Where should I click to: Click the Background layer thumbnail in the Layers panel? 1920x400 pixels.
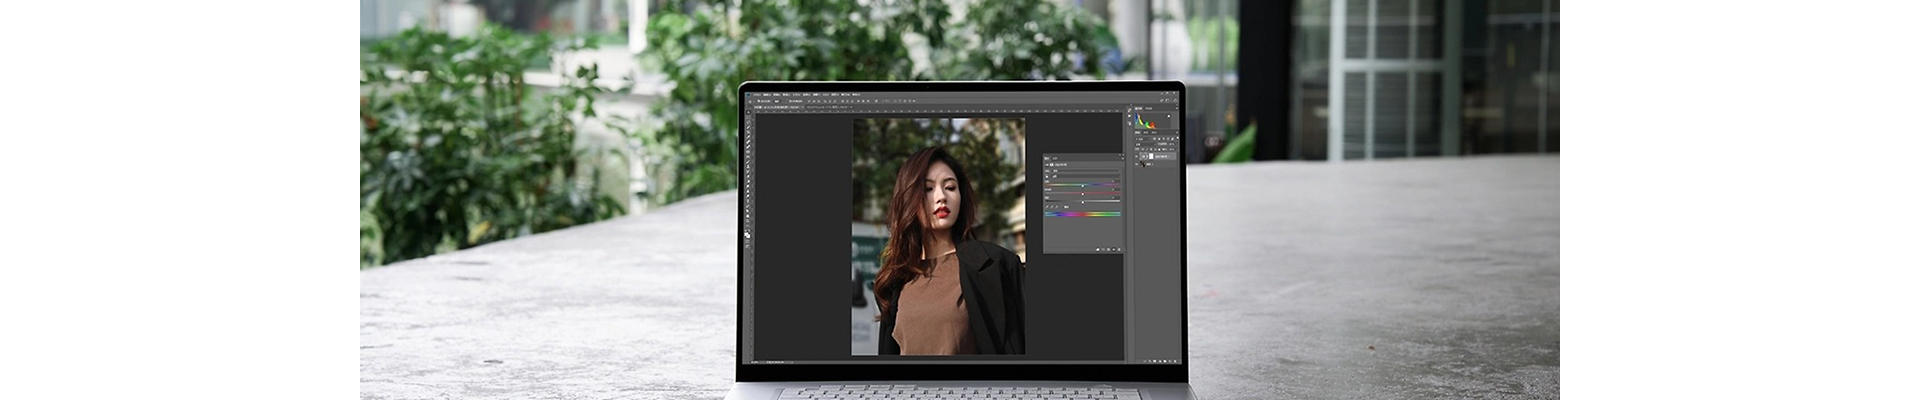click(1145, 164)
